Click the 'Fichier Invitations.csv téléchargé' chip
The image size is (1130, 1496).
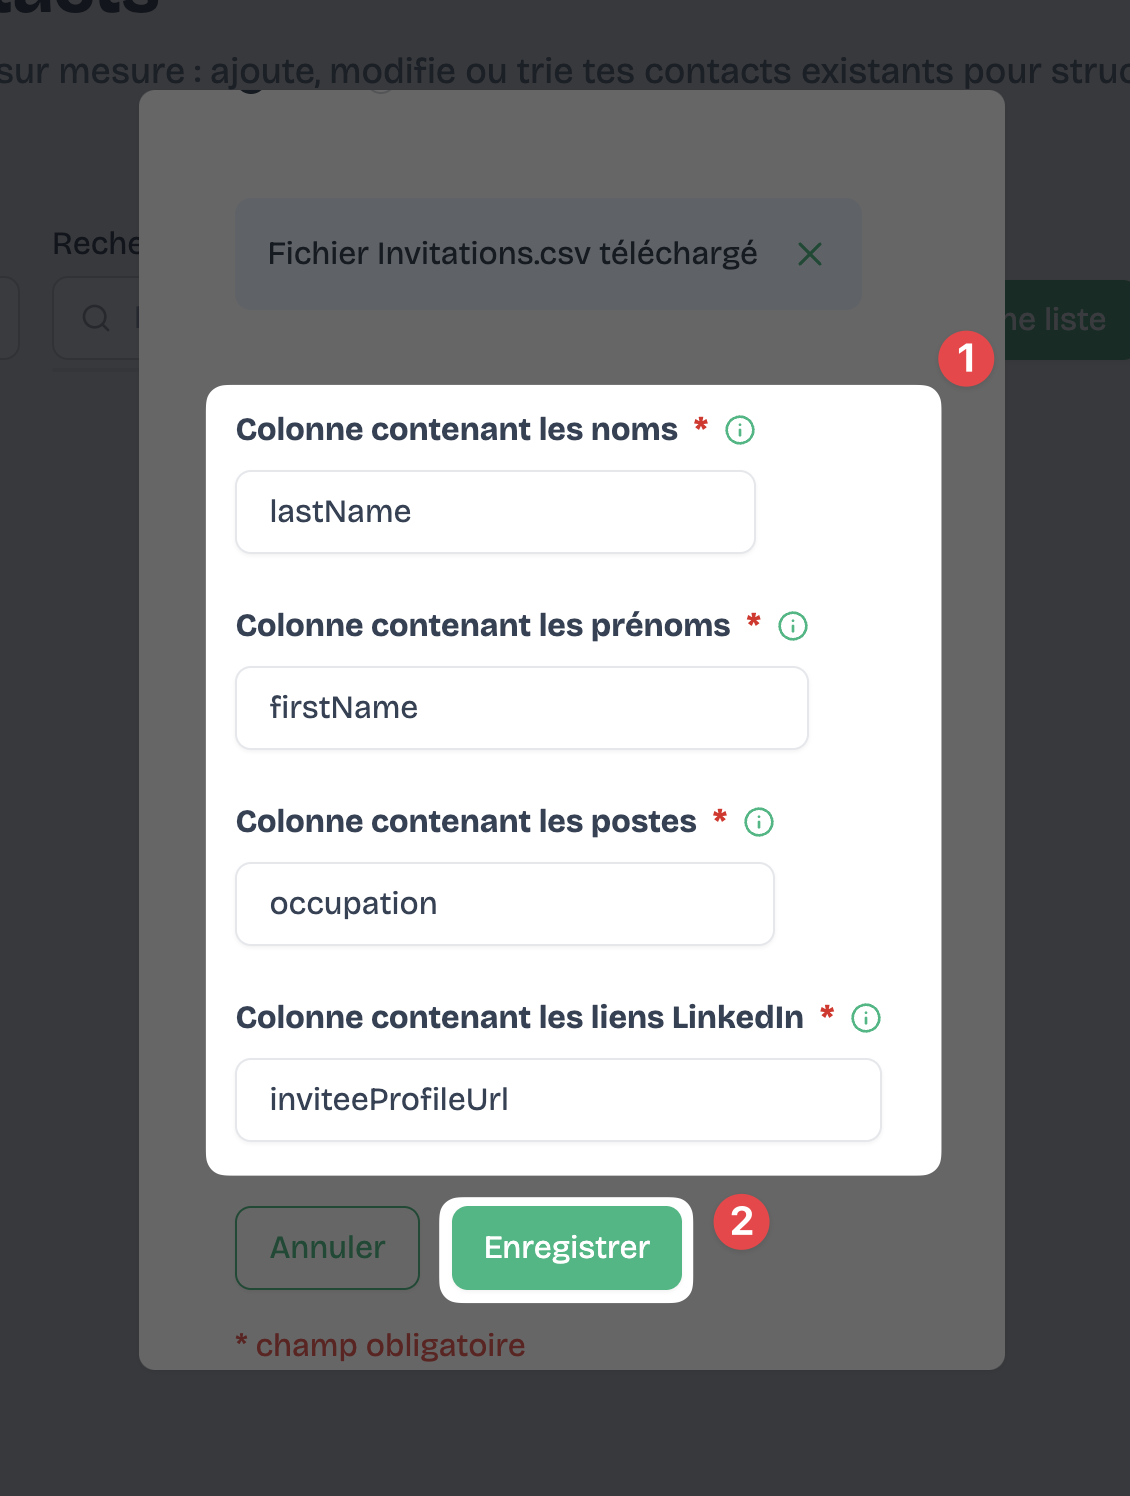coord(512,254)
